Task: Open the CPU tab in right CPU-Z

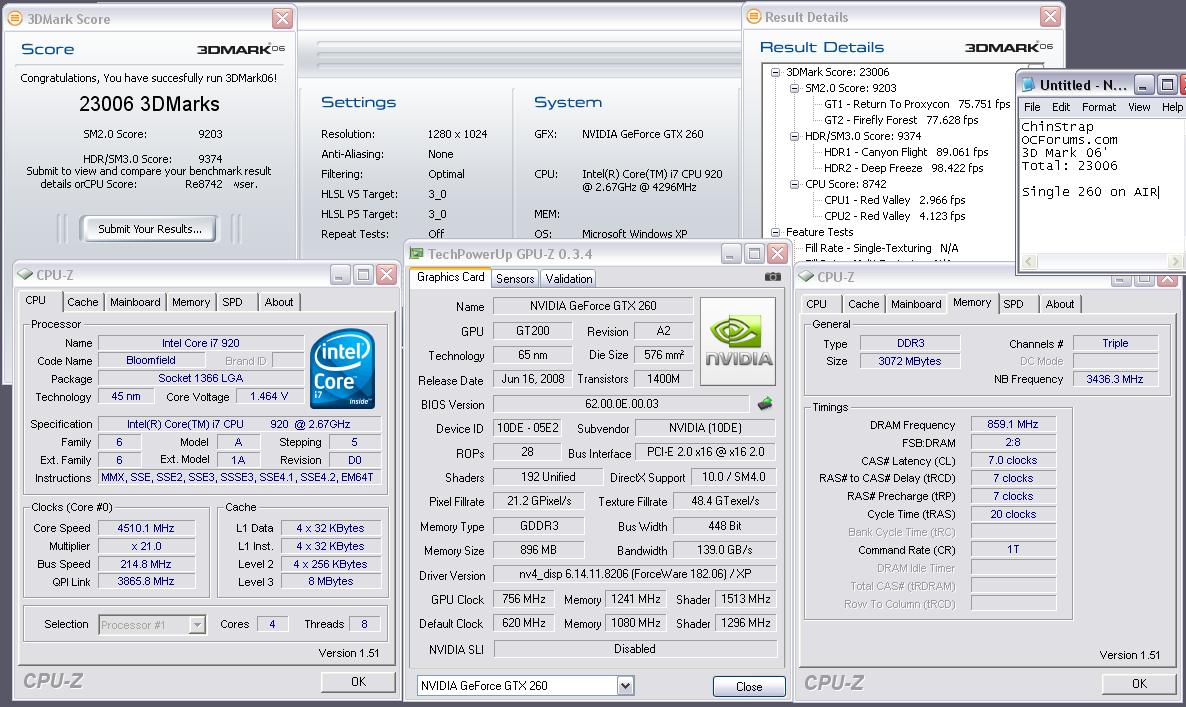Action: 816,304
